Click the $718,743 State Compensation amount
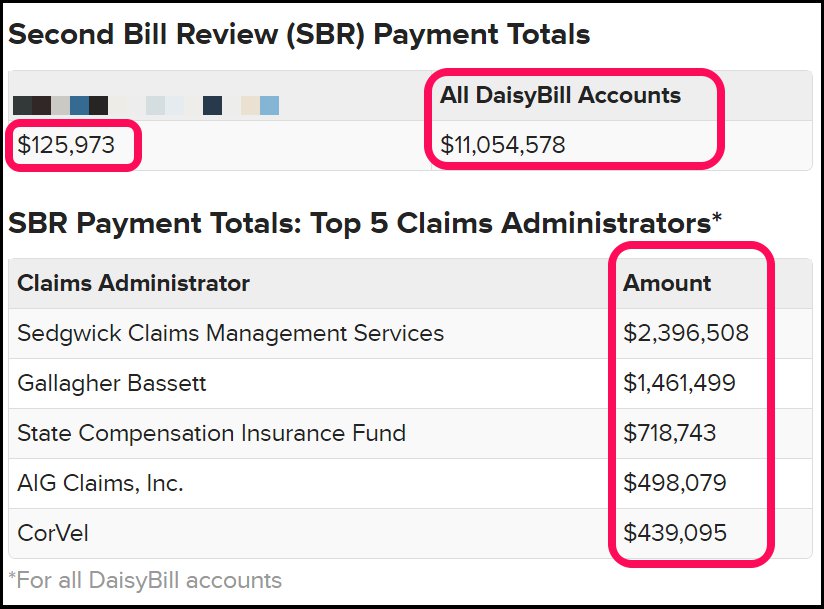Screen dimensions: 824x609 670,433
